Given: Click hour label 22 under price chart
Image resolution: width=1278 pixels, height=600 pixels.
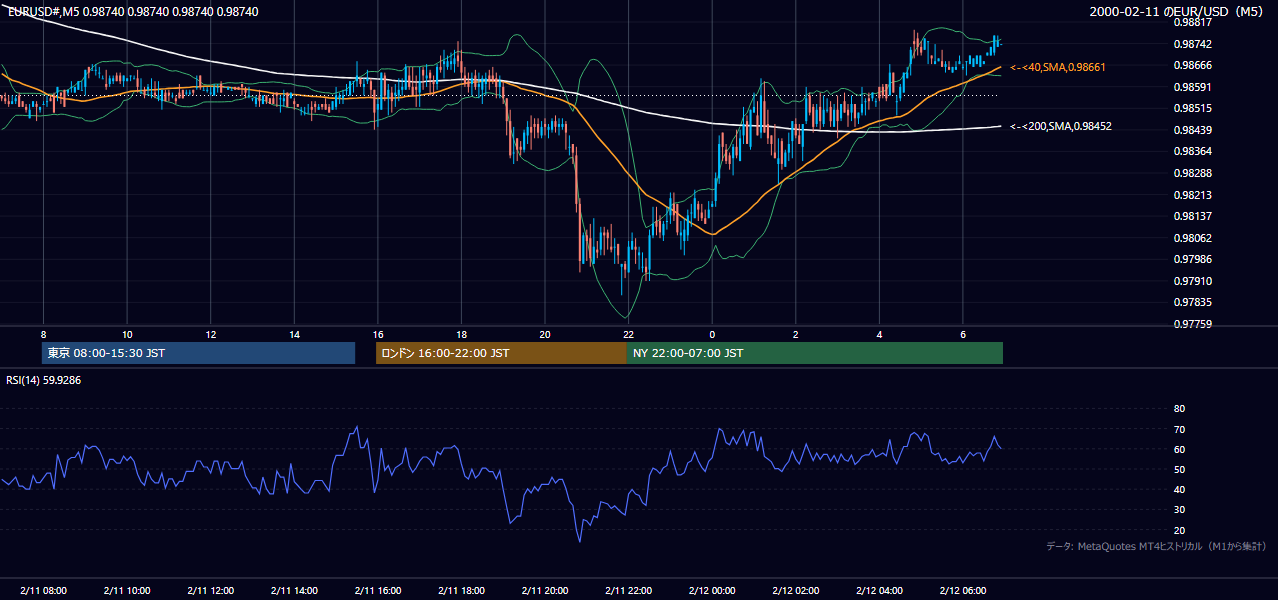Looking at the screenshot, I should pos(628,334).
